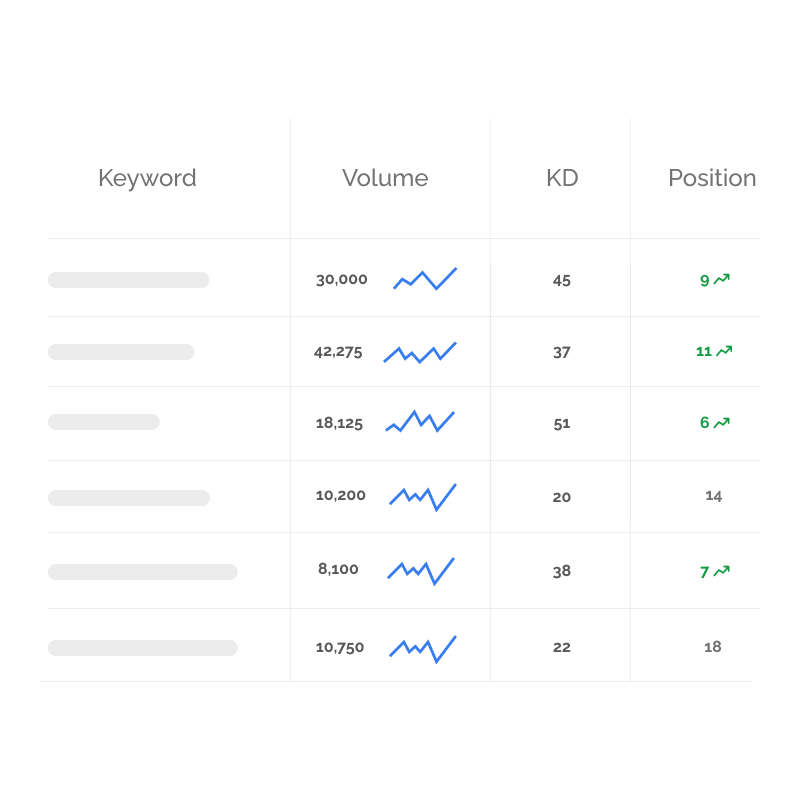
Task: Open the keyword in the third row
Action: (x=104, y=422)
